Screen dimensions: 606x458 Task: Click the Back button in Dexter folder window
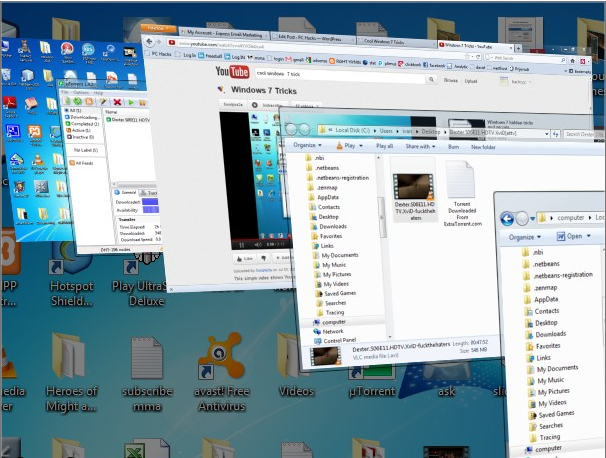tap(291, 129)
